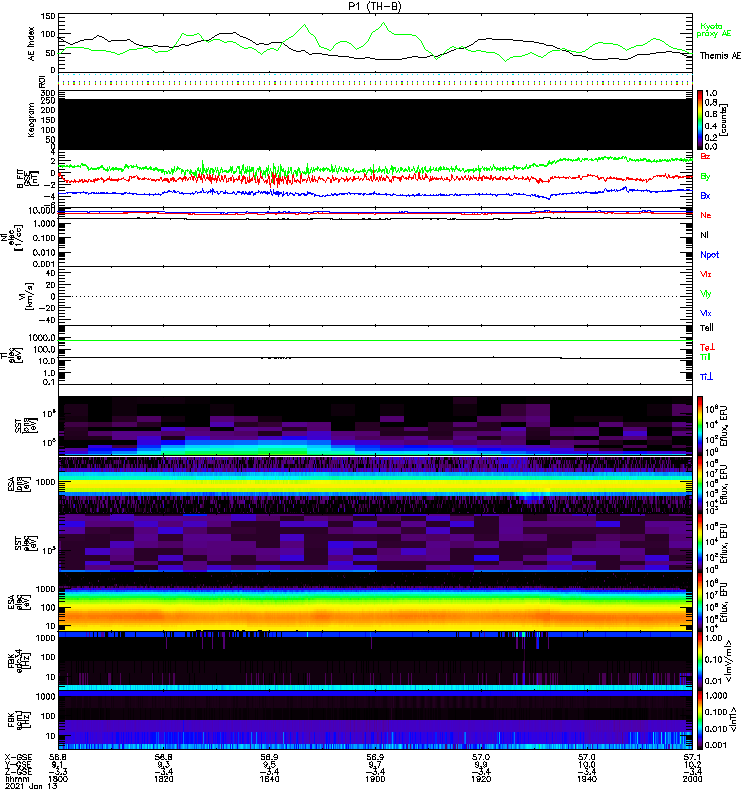Image resolution: width=750 pixels, height=800 pixels.
Task: Click the black Keogram data panel
Action: pyautogui.click(x=375, y=124)
